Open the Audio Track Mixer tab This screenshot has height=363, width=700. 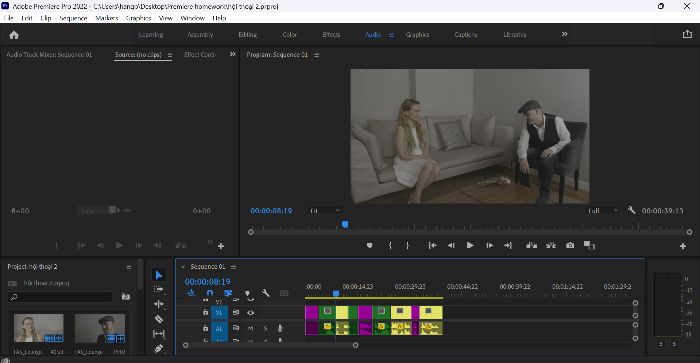49,54
